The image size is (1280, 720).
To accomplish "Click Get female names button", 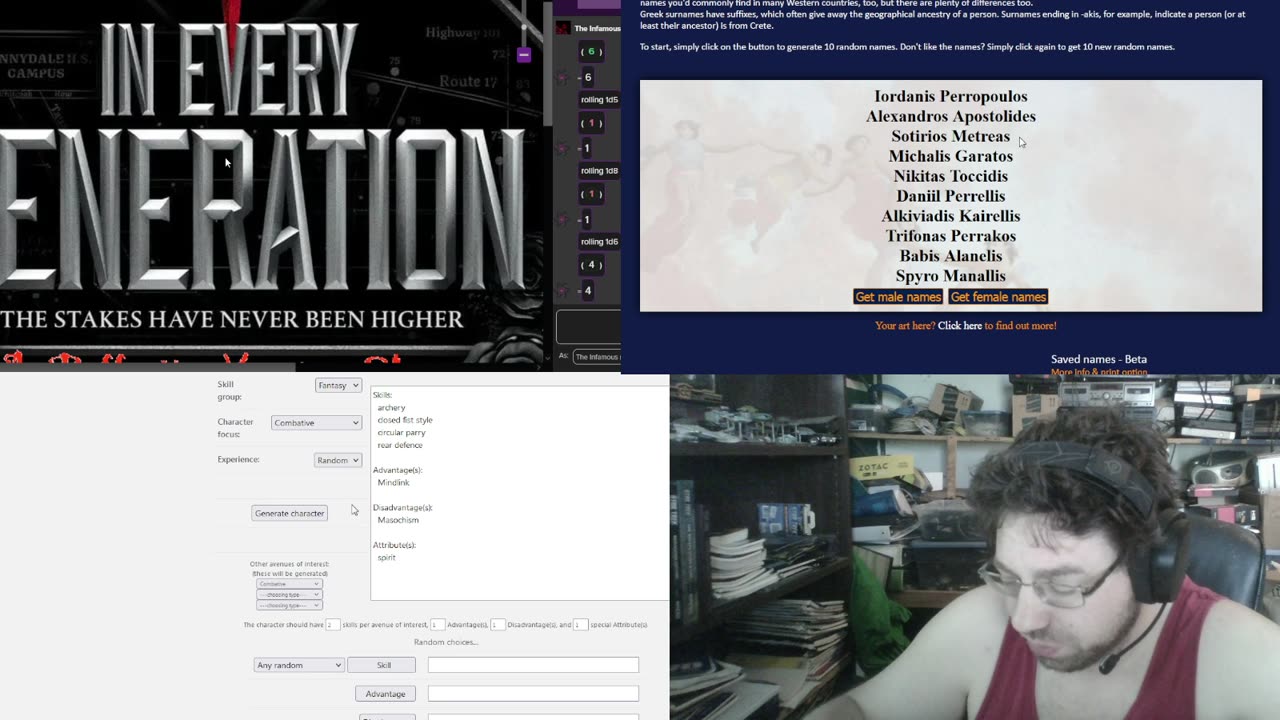I will (998, 297).
